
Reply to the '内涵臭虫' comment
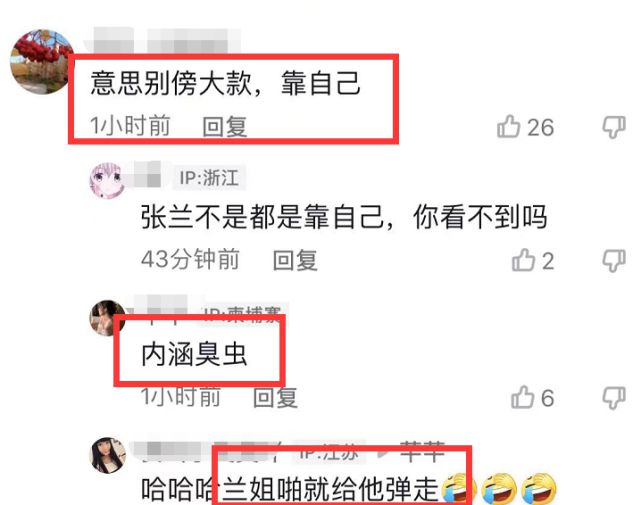click(x=275, y=397)
